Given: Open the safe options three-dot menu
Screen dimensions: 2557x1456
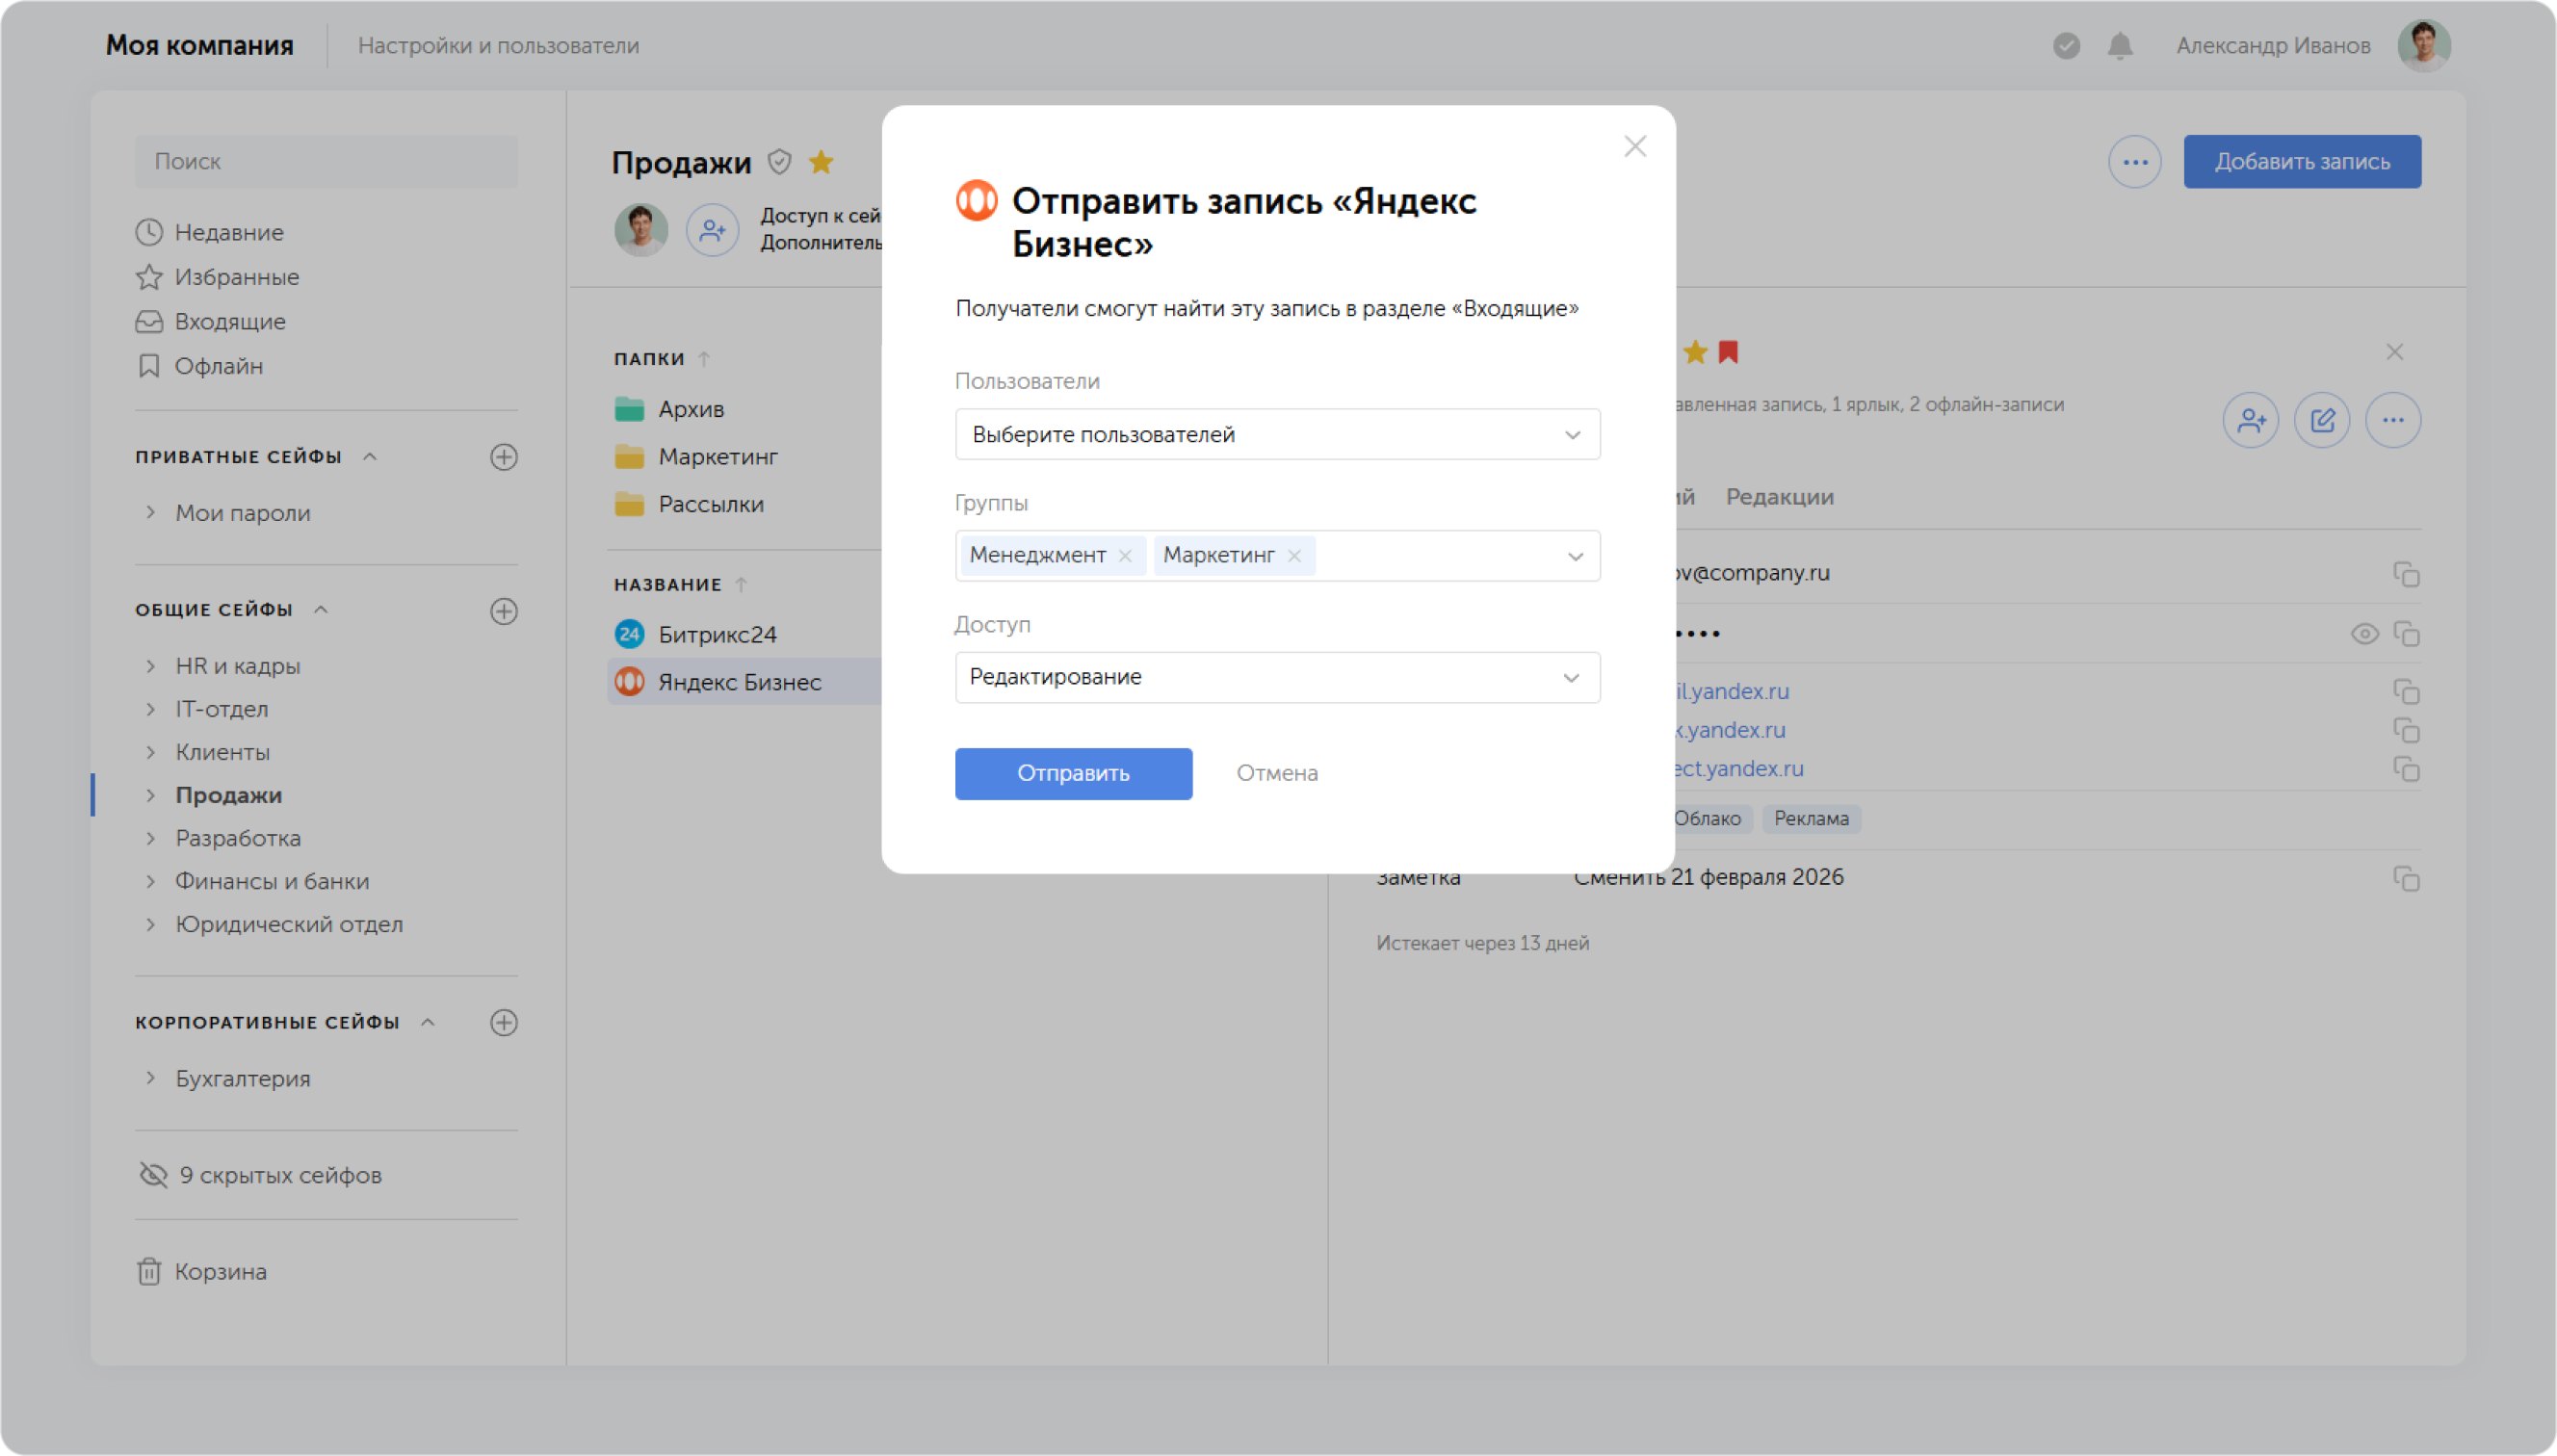Looking at the screenshot, I should click(2134, 162).
